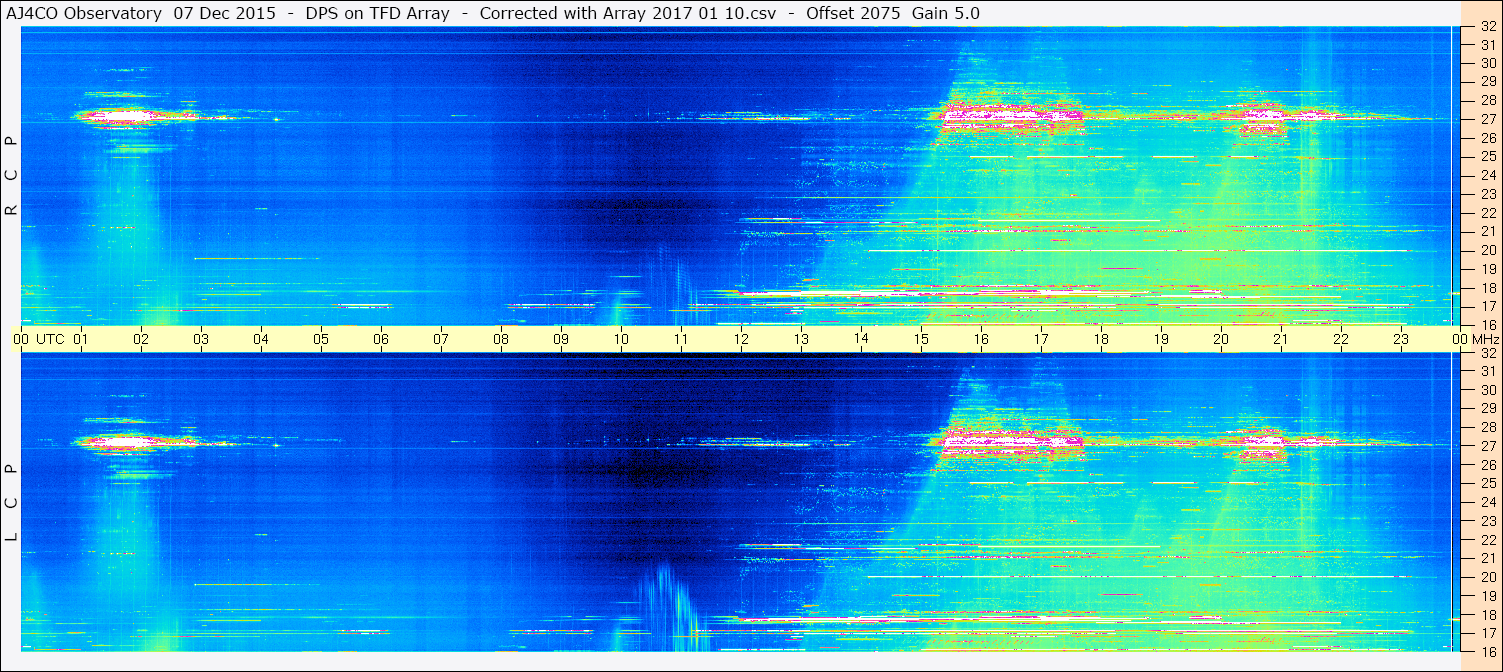Click the 10 UTC hour marker

point(621,339)
